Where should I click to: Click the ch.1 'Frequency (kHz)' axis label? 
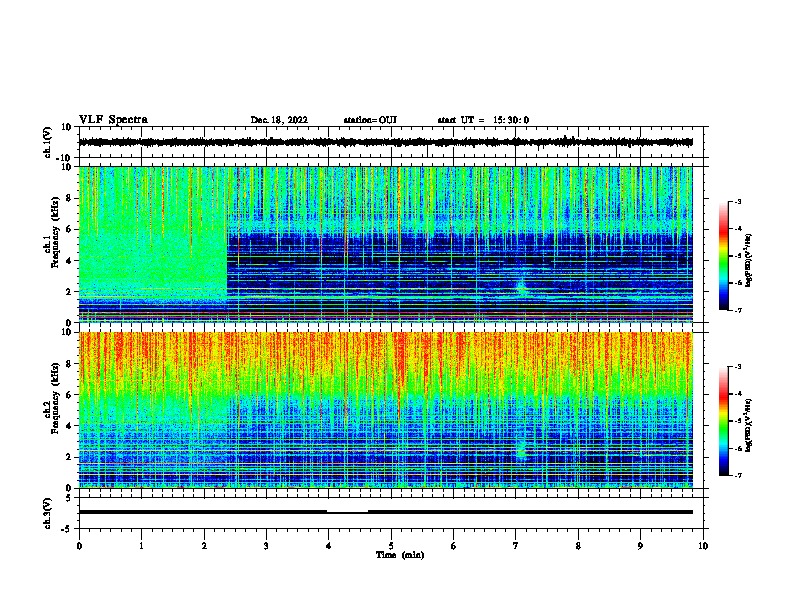[54, 233]
